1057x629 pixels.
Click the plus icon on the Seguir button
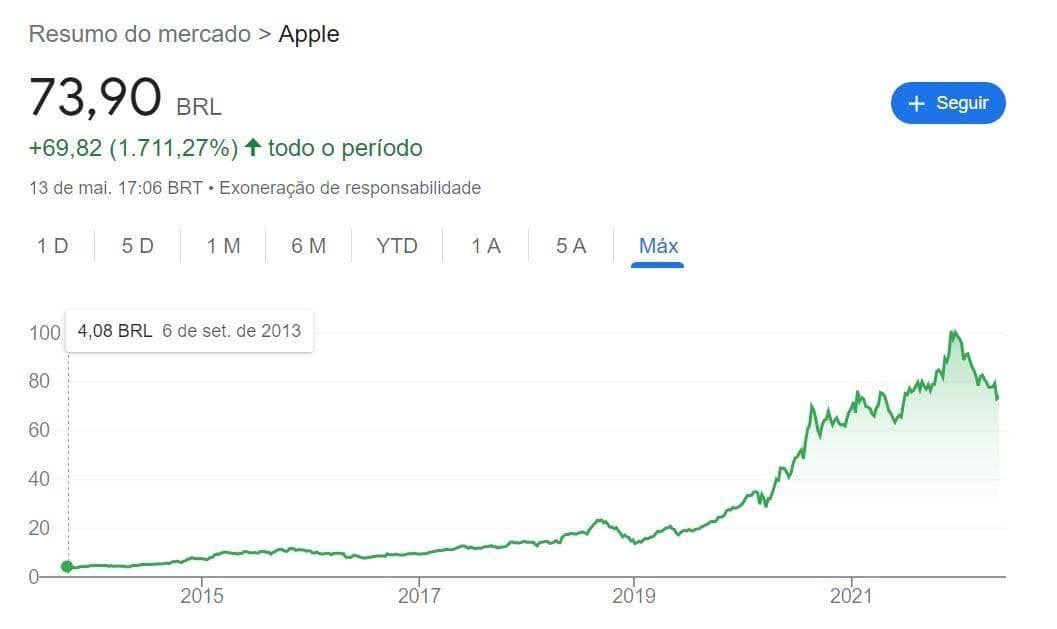(918, 103)
